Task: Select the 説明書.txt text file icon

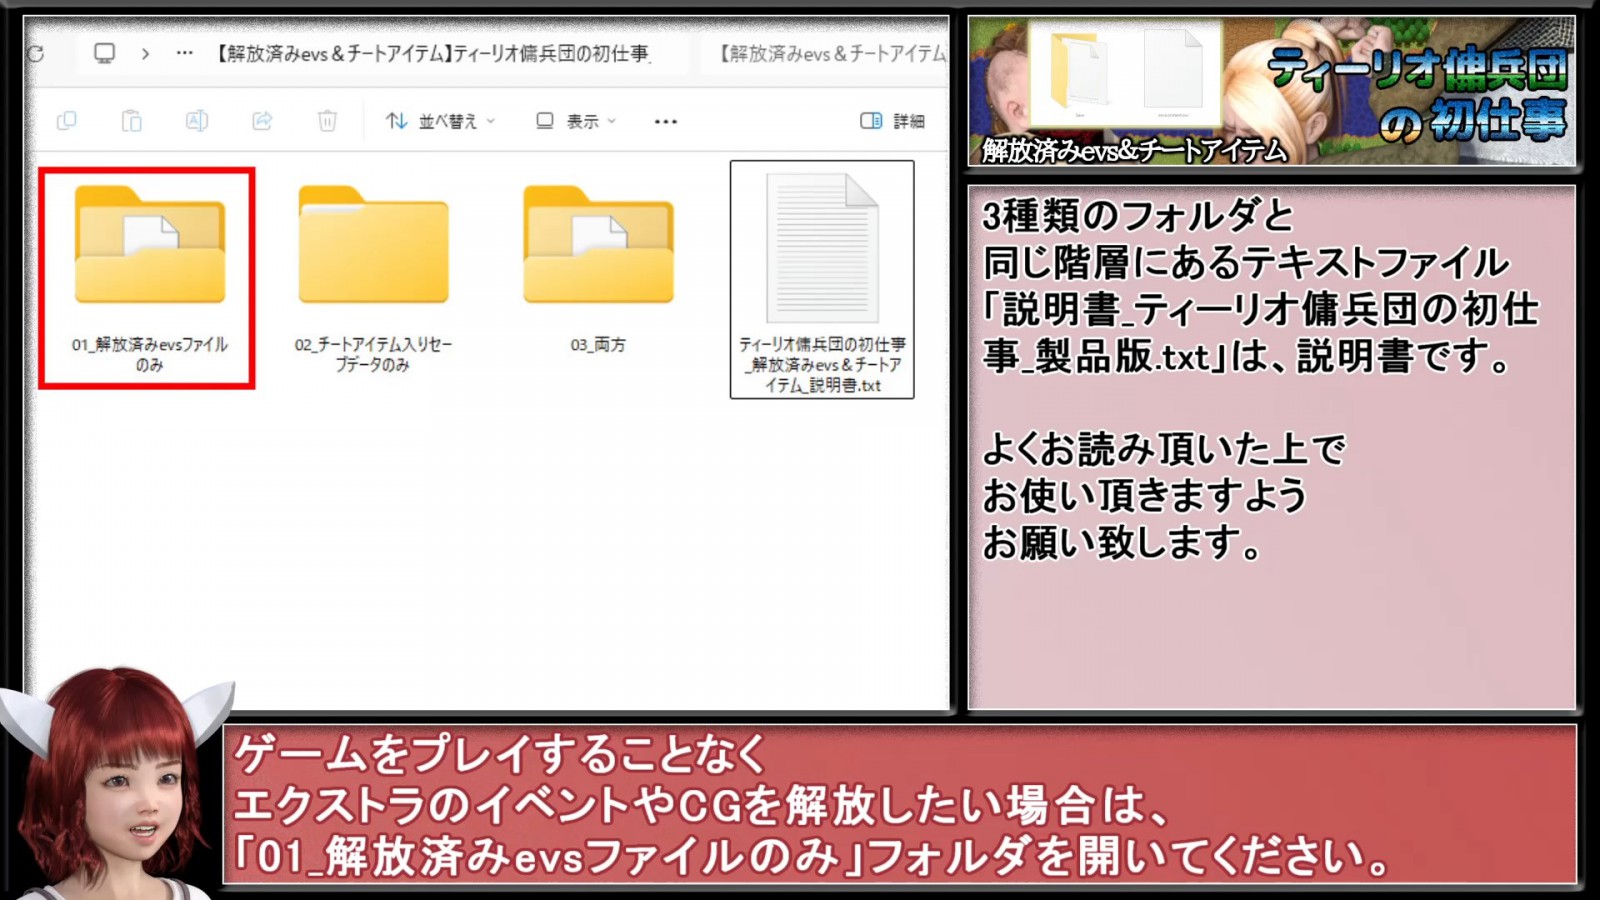Action: pos(822,248)
